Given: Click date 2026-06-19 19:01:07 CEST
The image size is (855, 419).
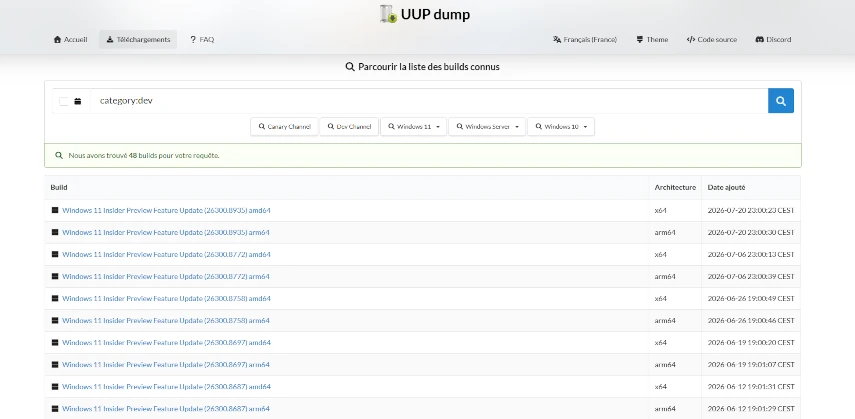Looking at the screenshot, I should (x=751, y=364).
